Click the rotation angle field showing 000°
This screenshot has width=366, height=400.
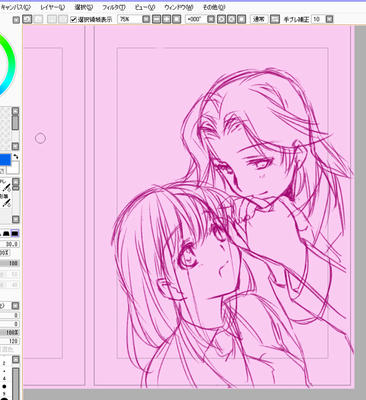[195, 19]
